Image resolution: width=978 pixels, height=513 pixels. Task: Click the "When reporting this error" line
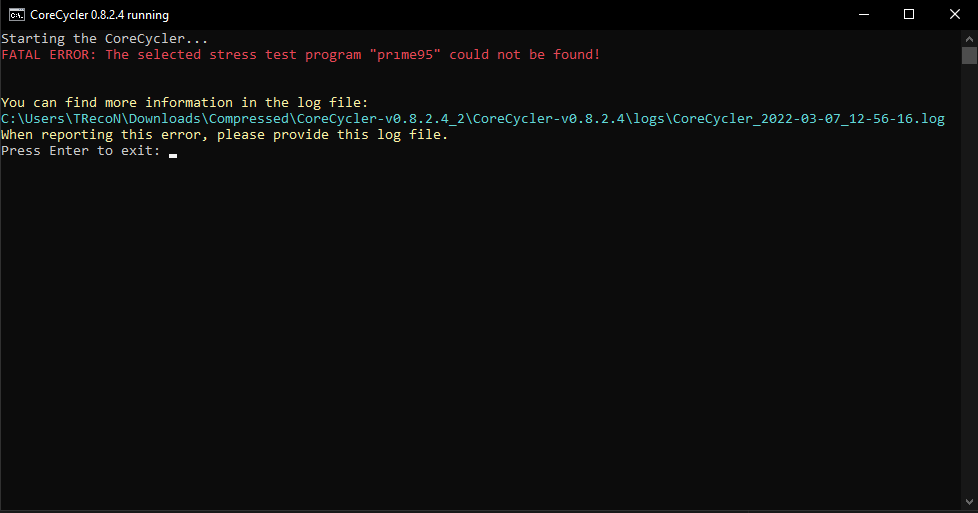pos(225,135)
